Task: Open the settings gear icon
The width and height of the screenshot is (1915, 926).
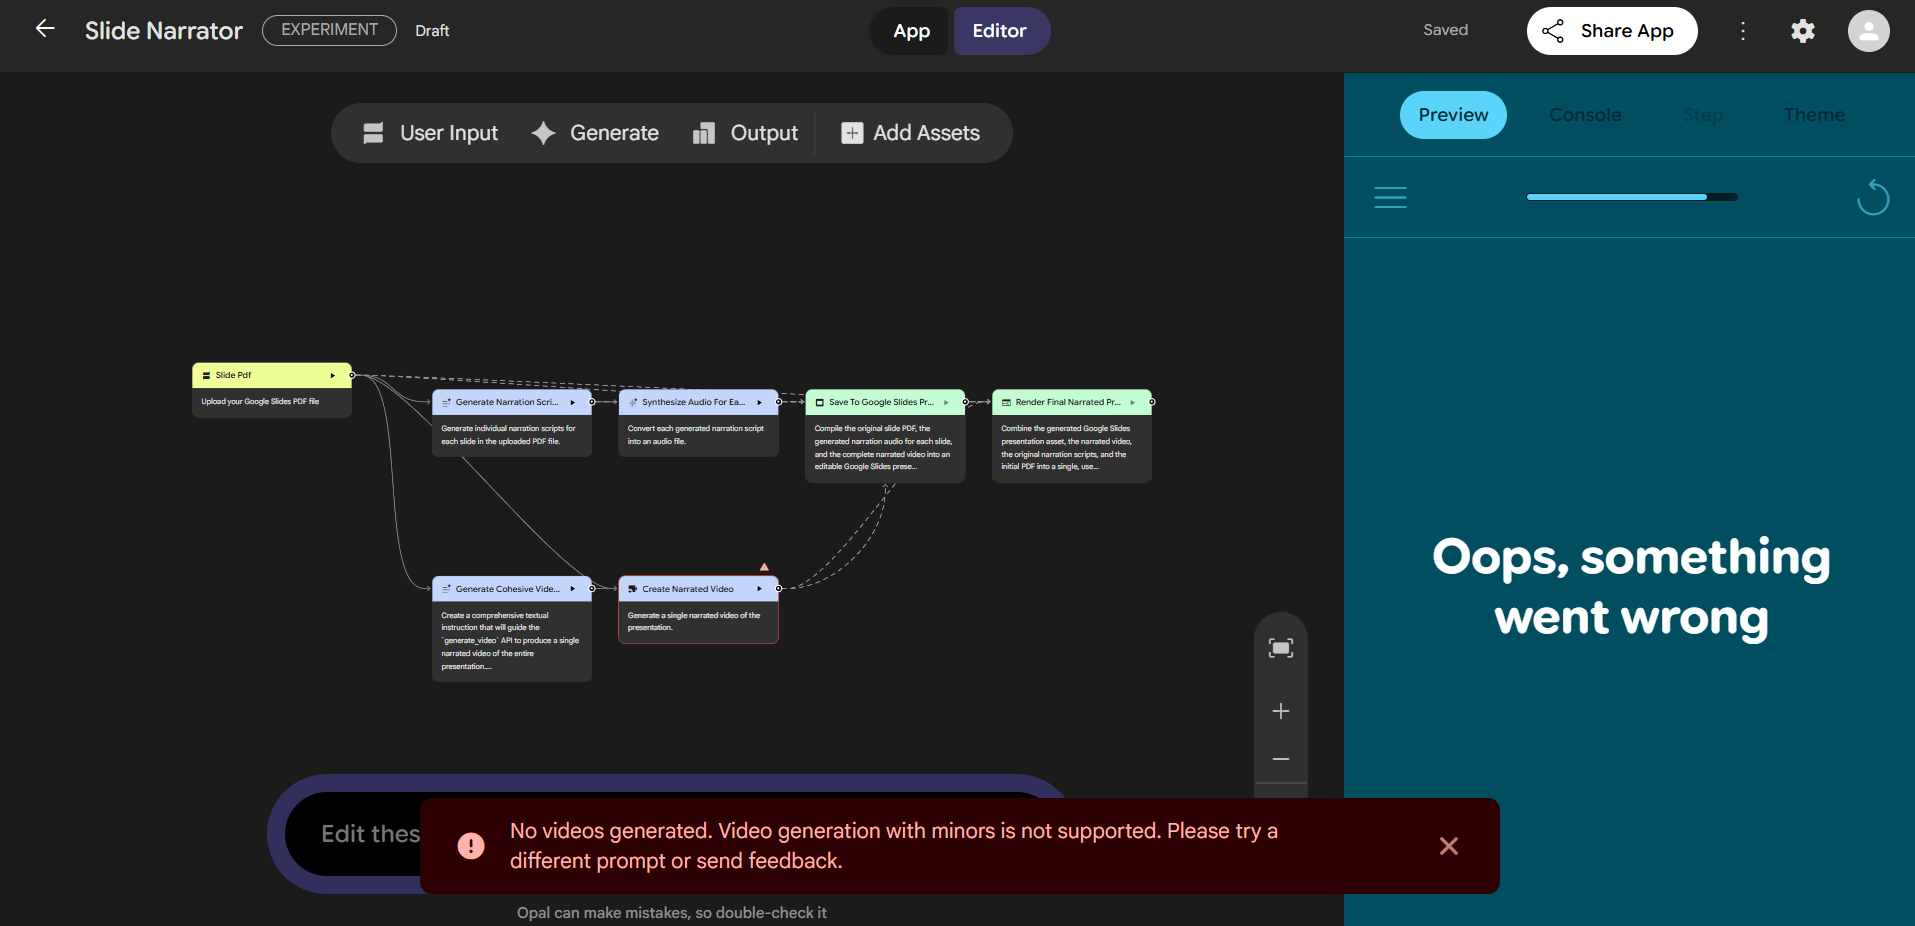Action: click(1802, 31)
